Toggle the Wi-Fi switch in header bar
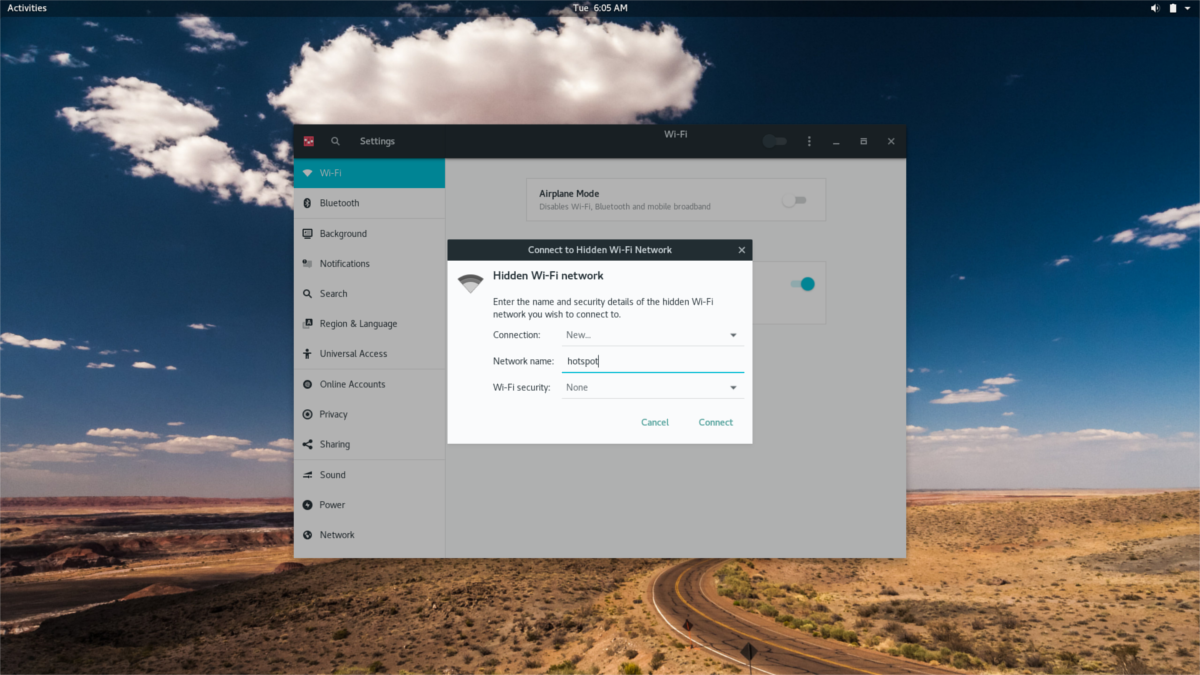Image resolution: width=1200 pixels, height=675 pixels. [x=775, y=141]
